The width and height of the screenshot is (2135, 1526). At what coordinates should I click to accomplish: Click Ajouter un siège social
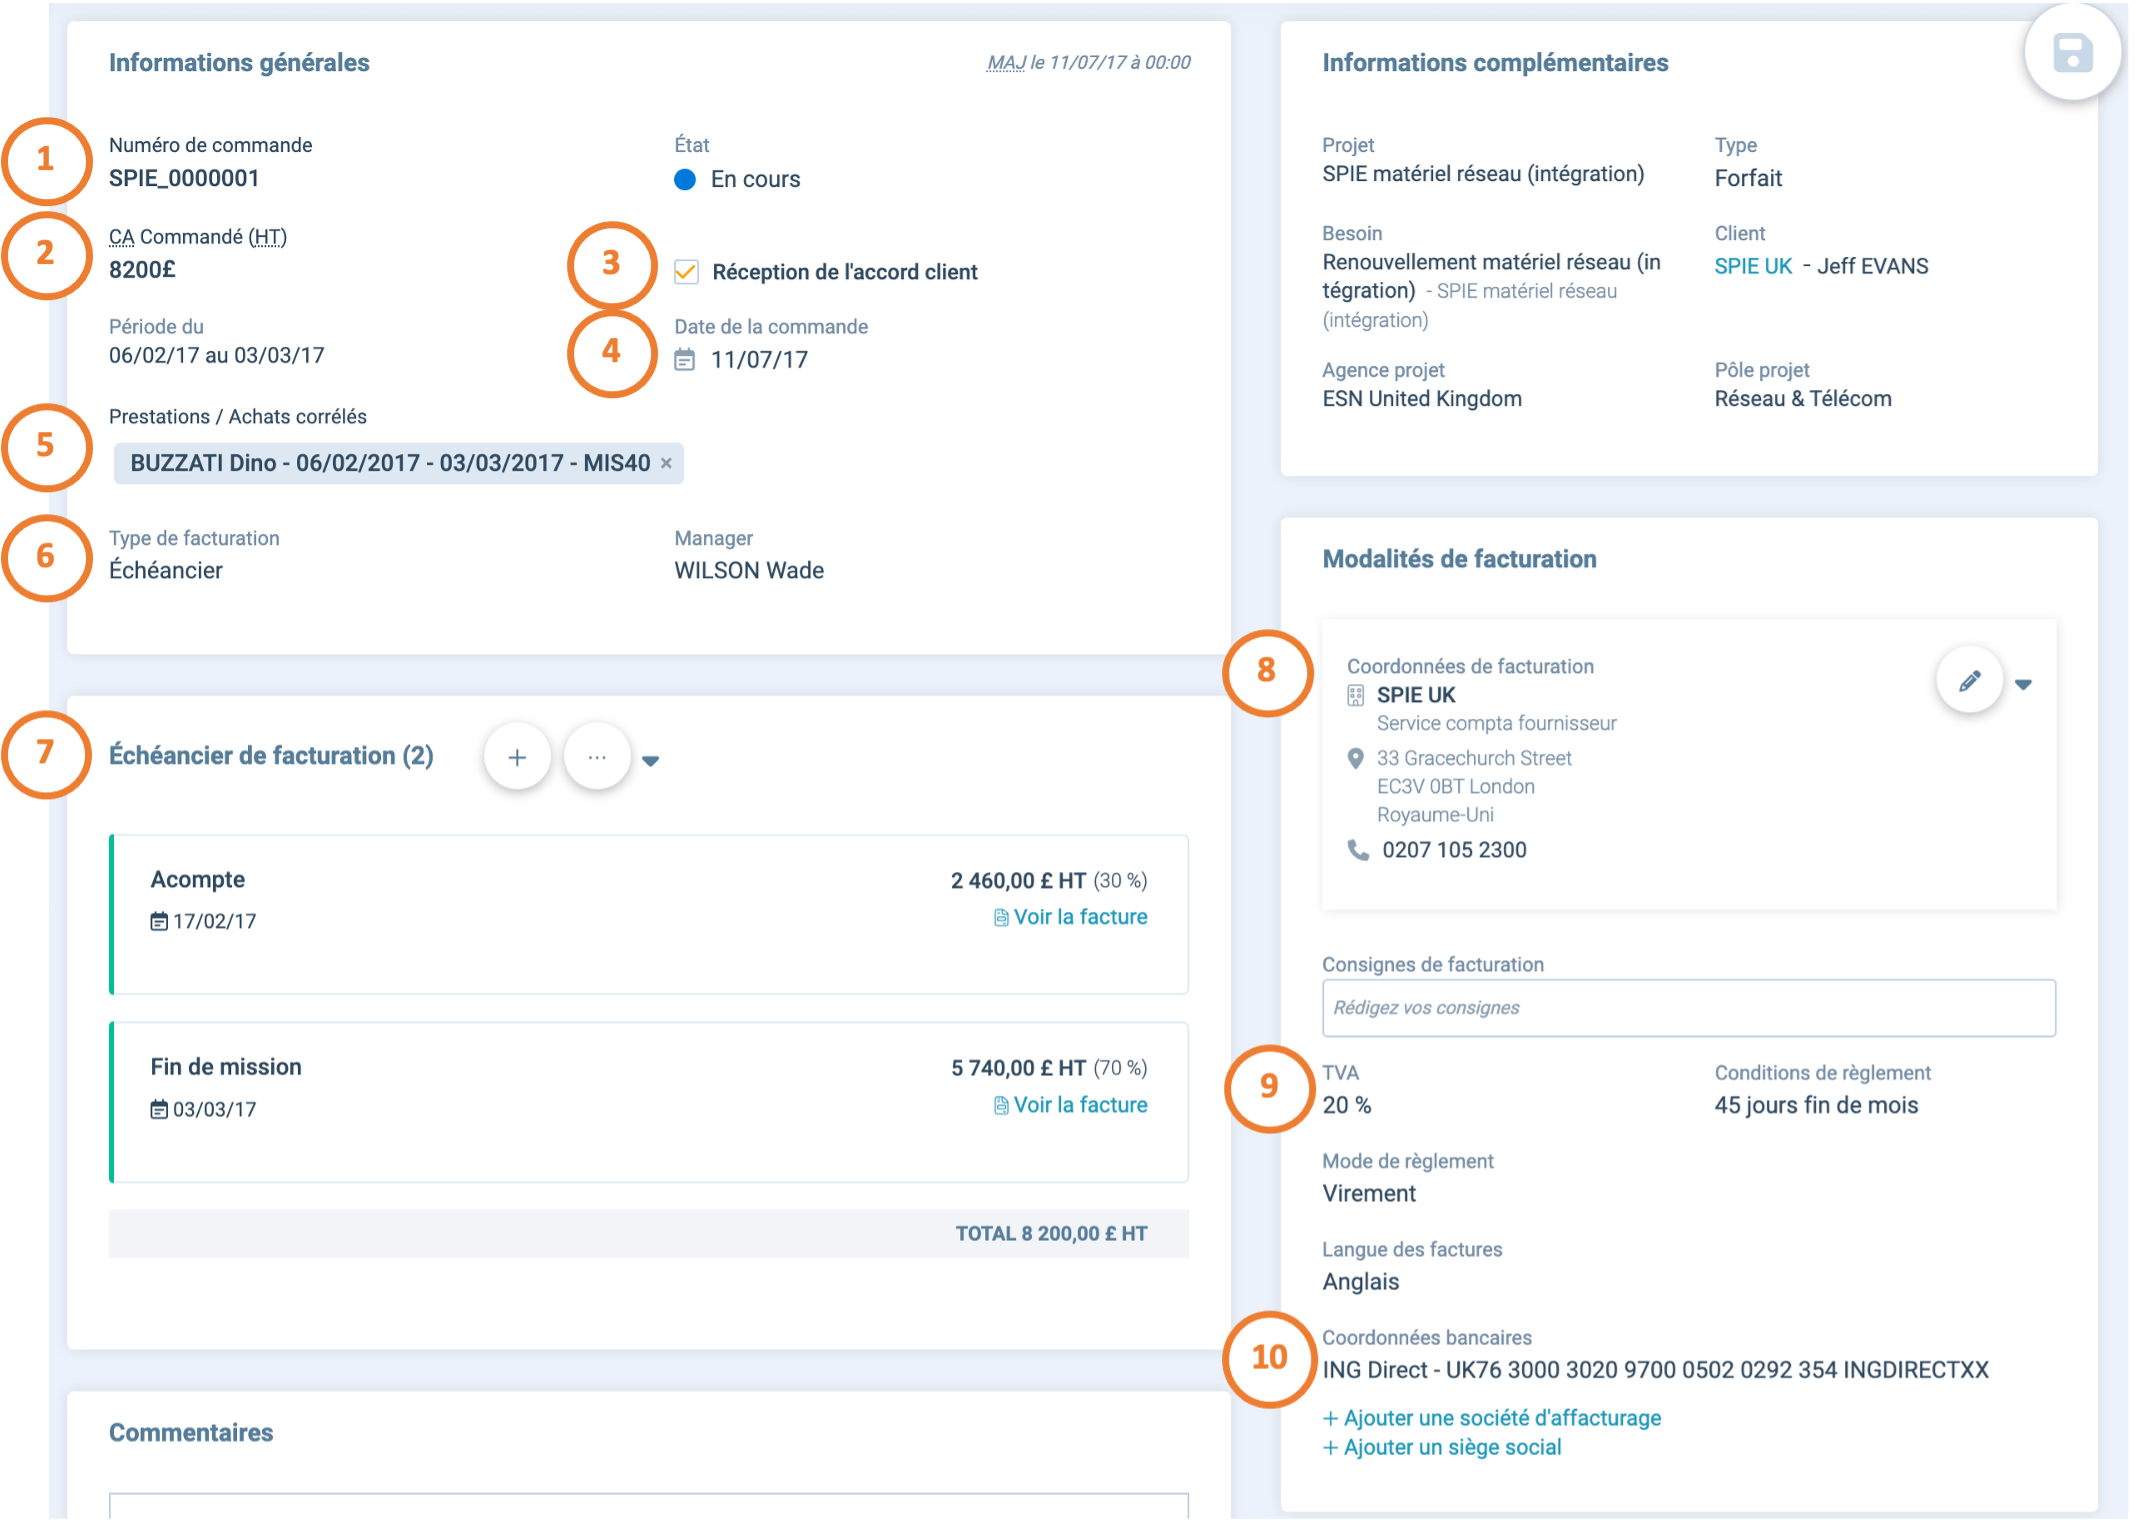click(x=1441, y=1447)
